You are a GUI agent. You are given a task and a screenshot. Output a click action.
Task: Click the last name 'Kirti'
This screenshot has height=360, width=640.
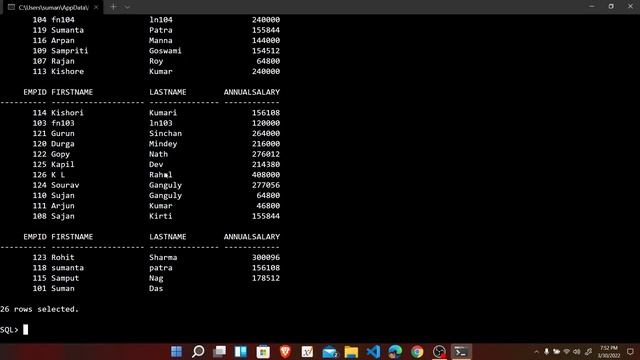coord(161,216)
